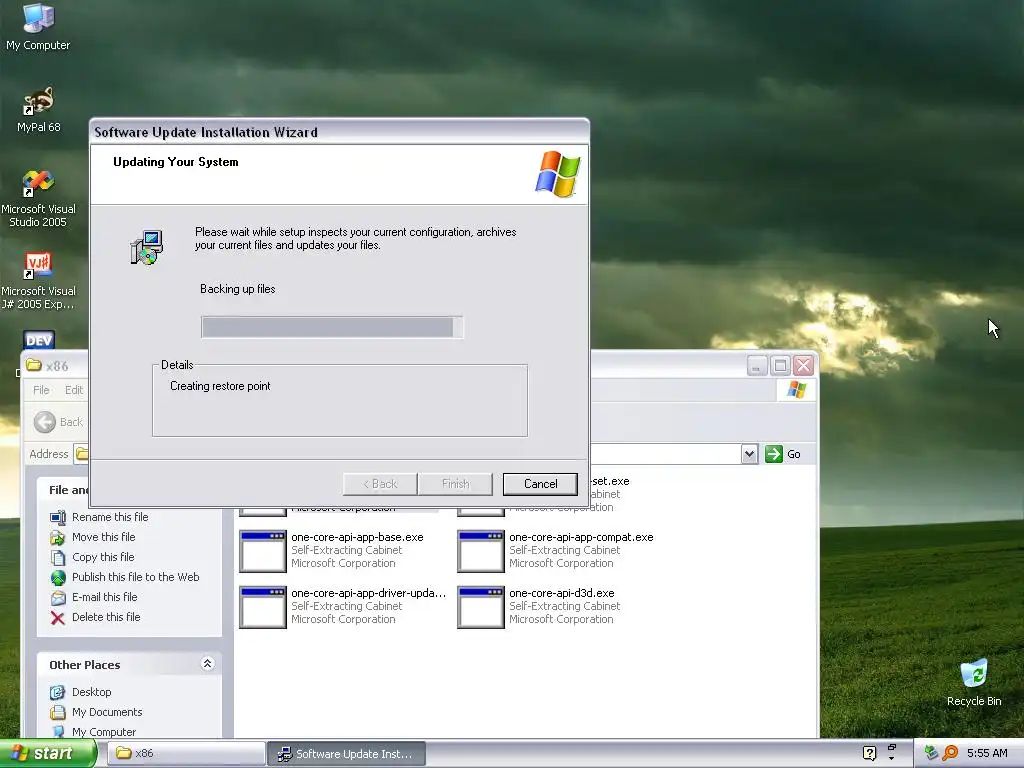Click My Documents icon in Other Places

click(x=58, y=712)
